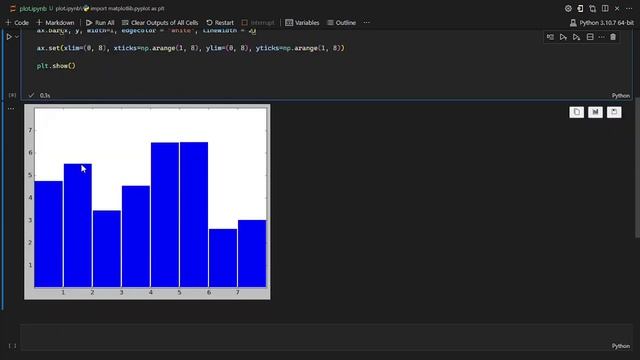Click the Run by Line cell icon
The width and height of the screenshot is (640, 360).
tap(550, 37)
